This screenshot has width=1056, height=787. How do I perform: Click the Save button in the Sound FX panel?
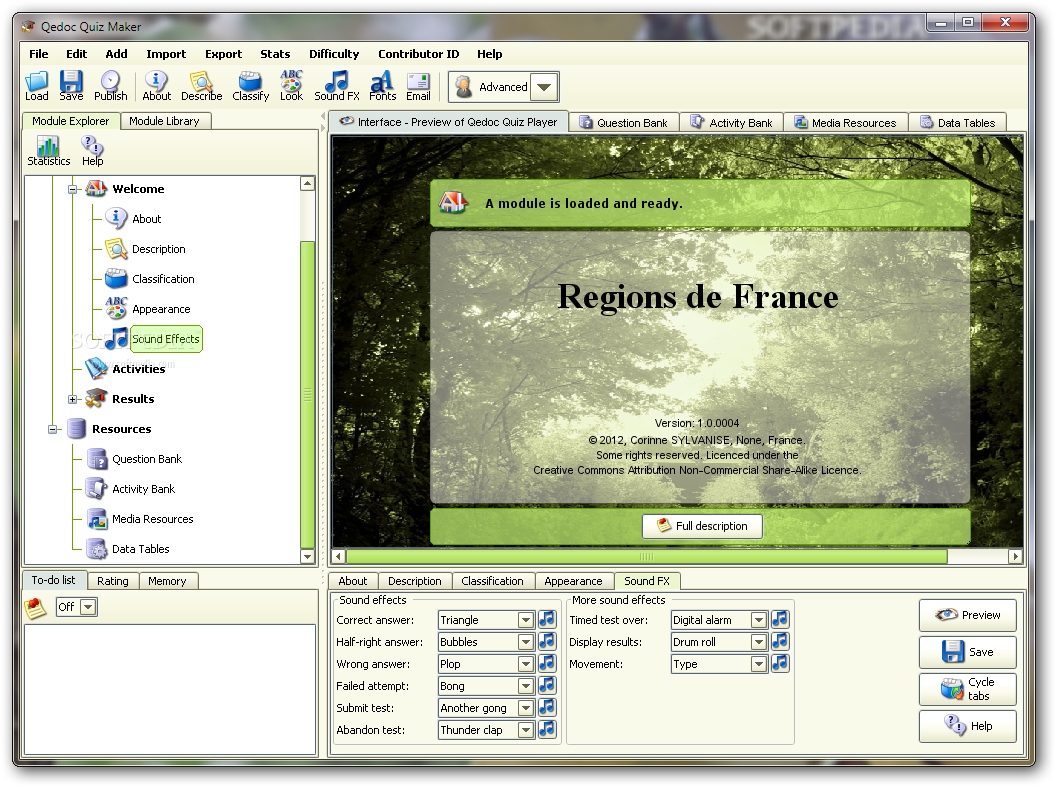[968, 652]
